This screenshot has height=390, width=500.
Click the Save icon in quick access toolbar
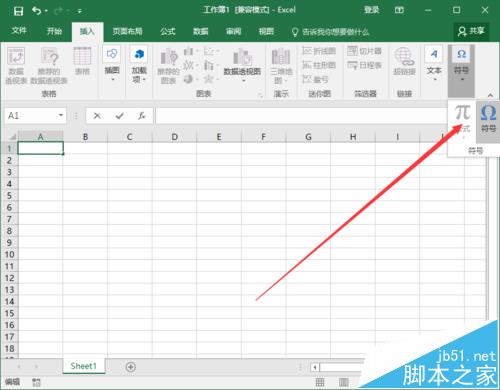18,11
